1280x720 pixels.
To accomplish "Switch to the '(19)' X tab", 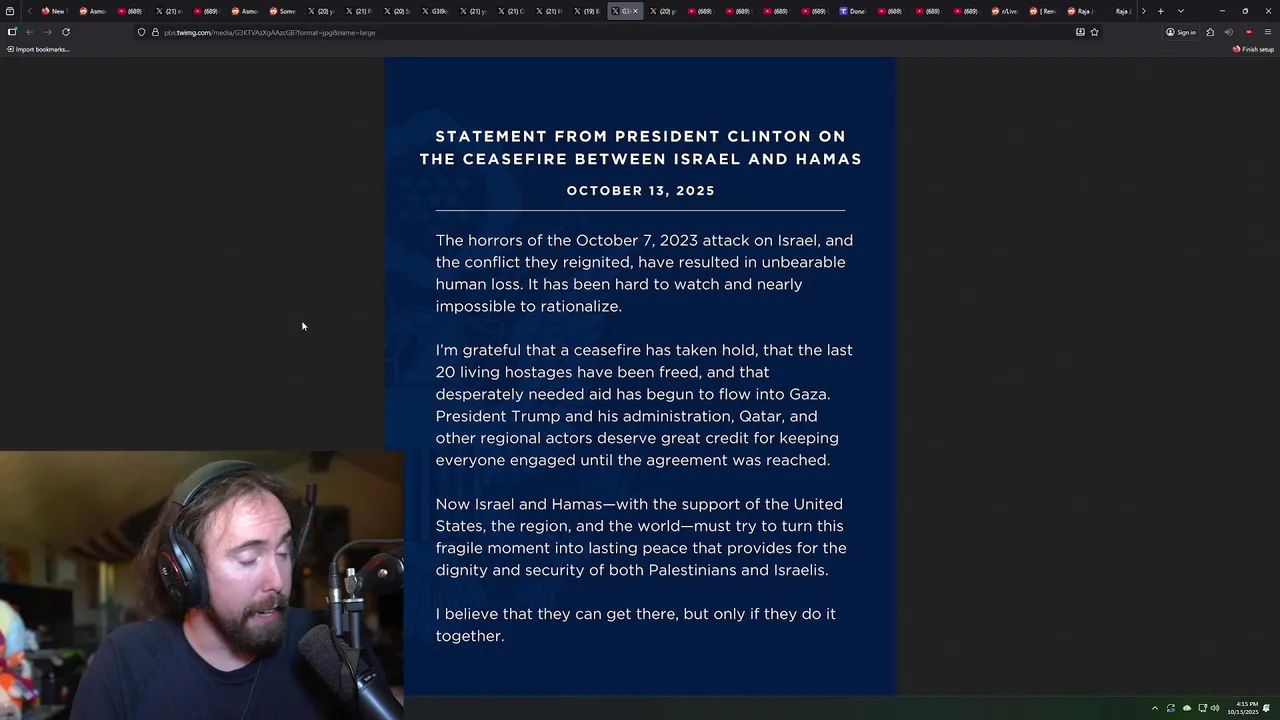I will (586, 11).
